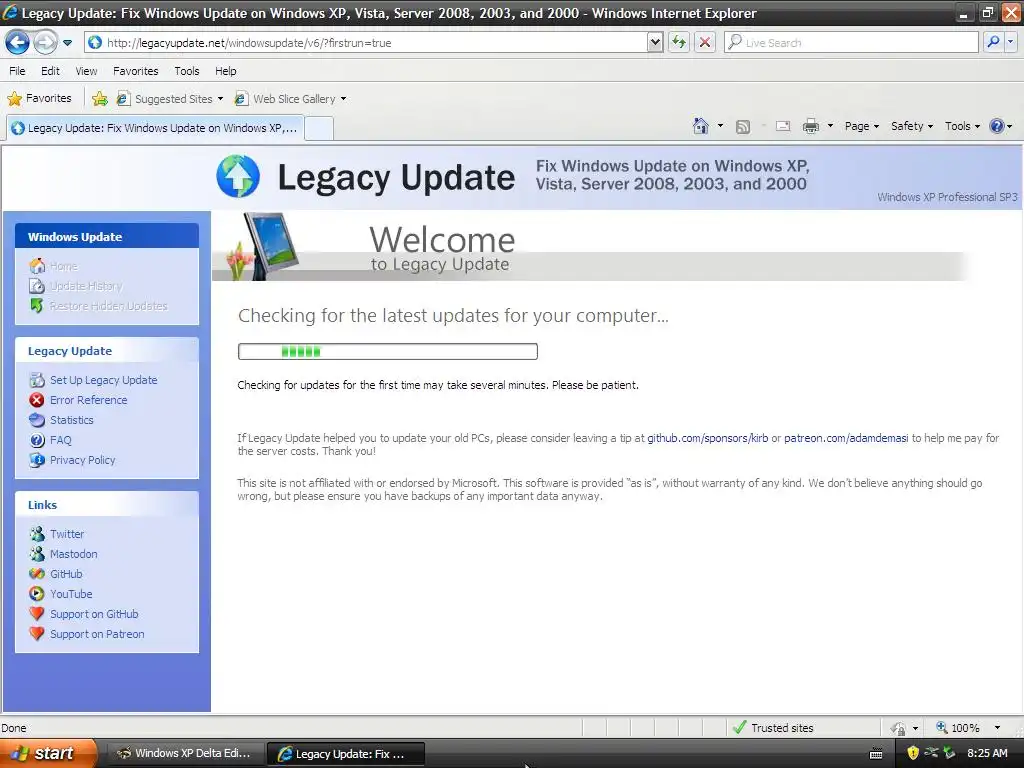The height and width of the screenshot is (768, 1024).
Task: Click the Windows Start button
Action: pos(47,753)
